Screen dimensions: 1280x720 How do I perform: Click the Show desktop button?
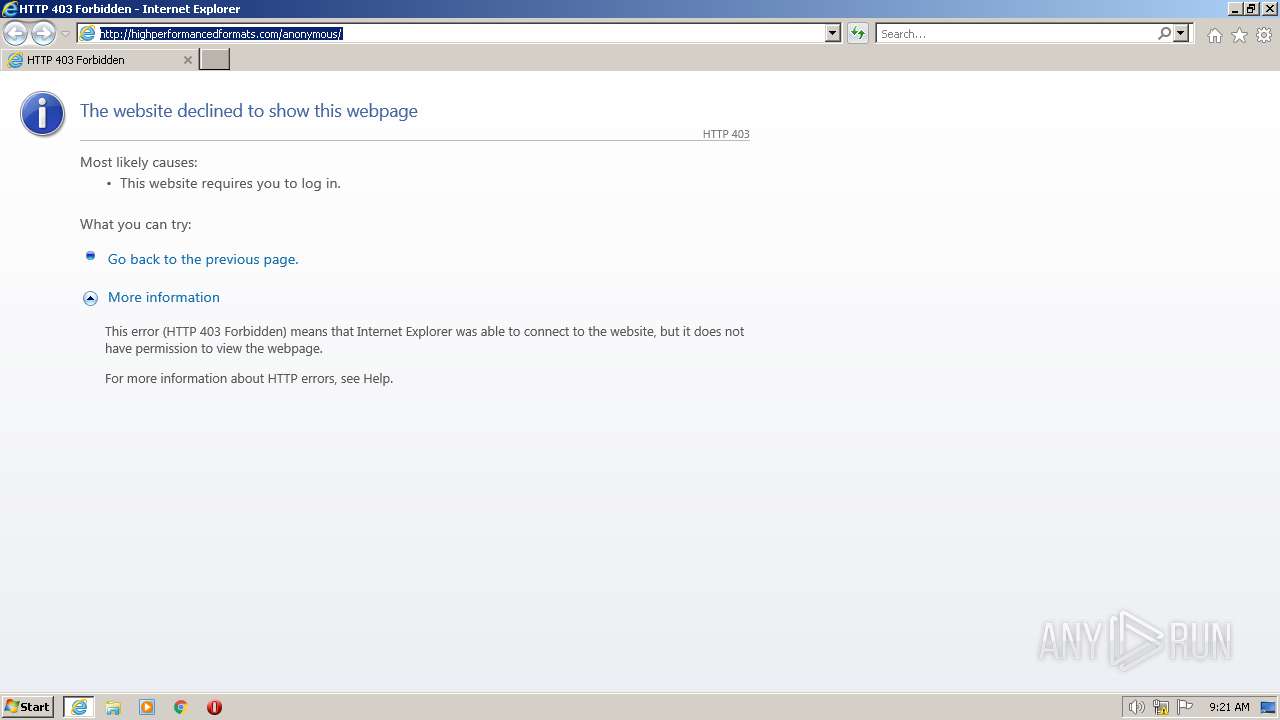[1269, 707]
